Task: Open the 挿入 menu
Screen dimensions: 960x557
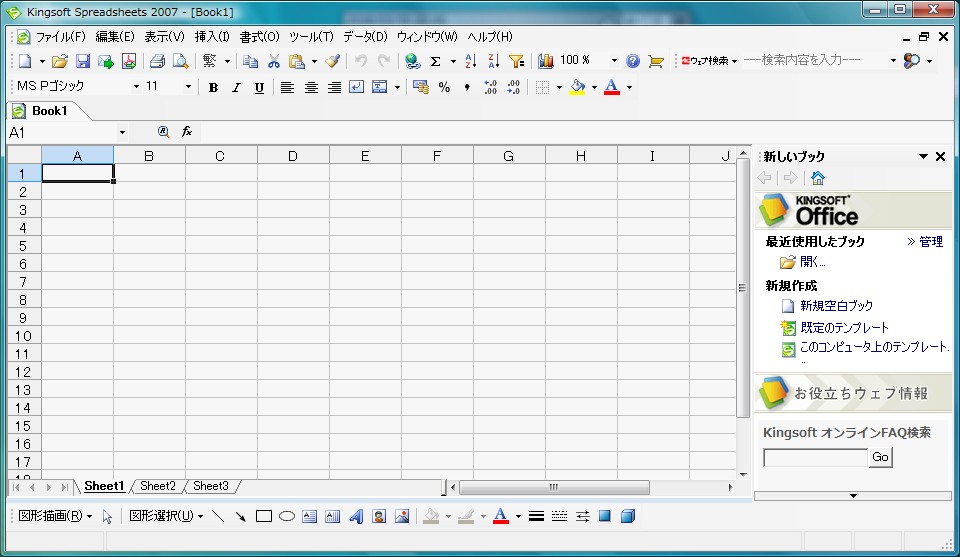Action: (x=212, y=37)
